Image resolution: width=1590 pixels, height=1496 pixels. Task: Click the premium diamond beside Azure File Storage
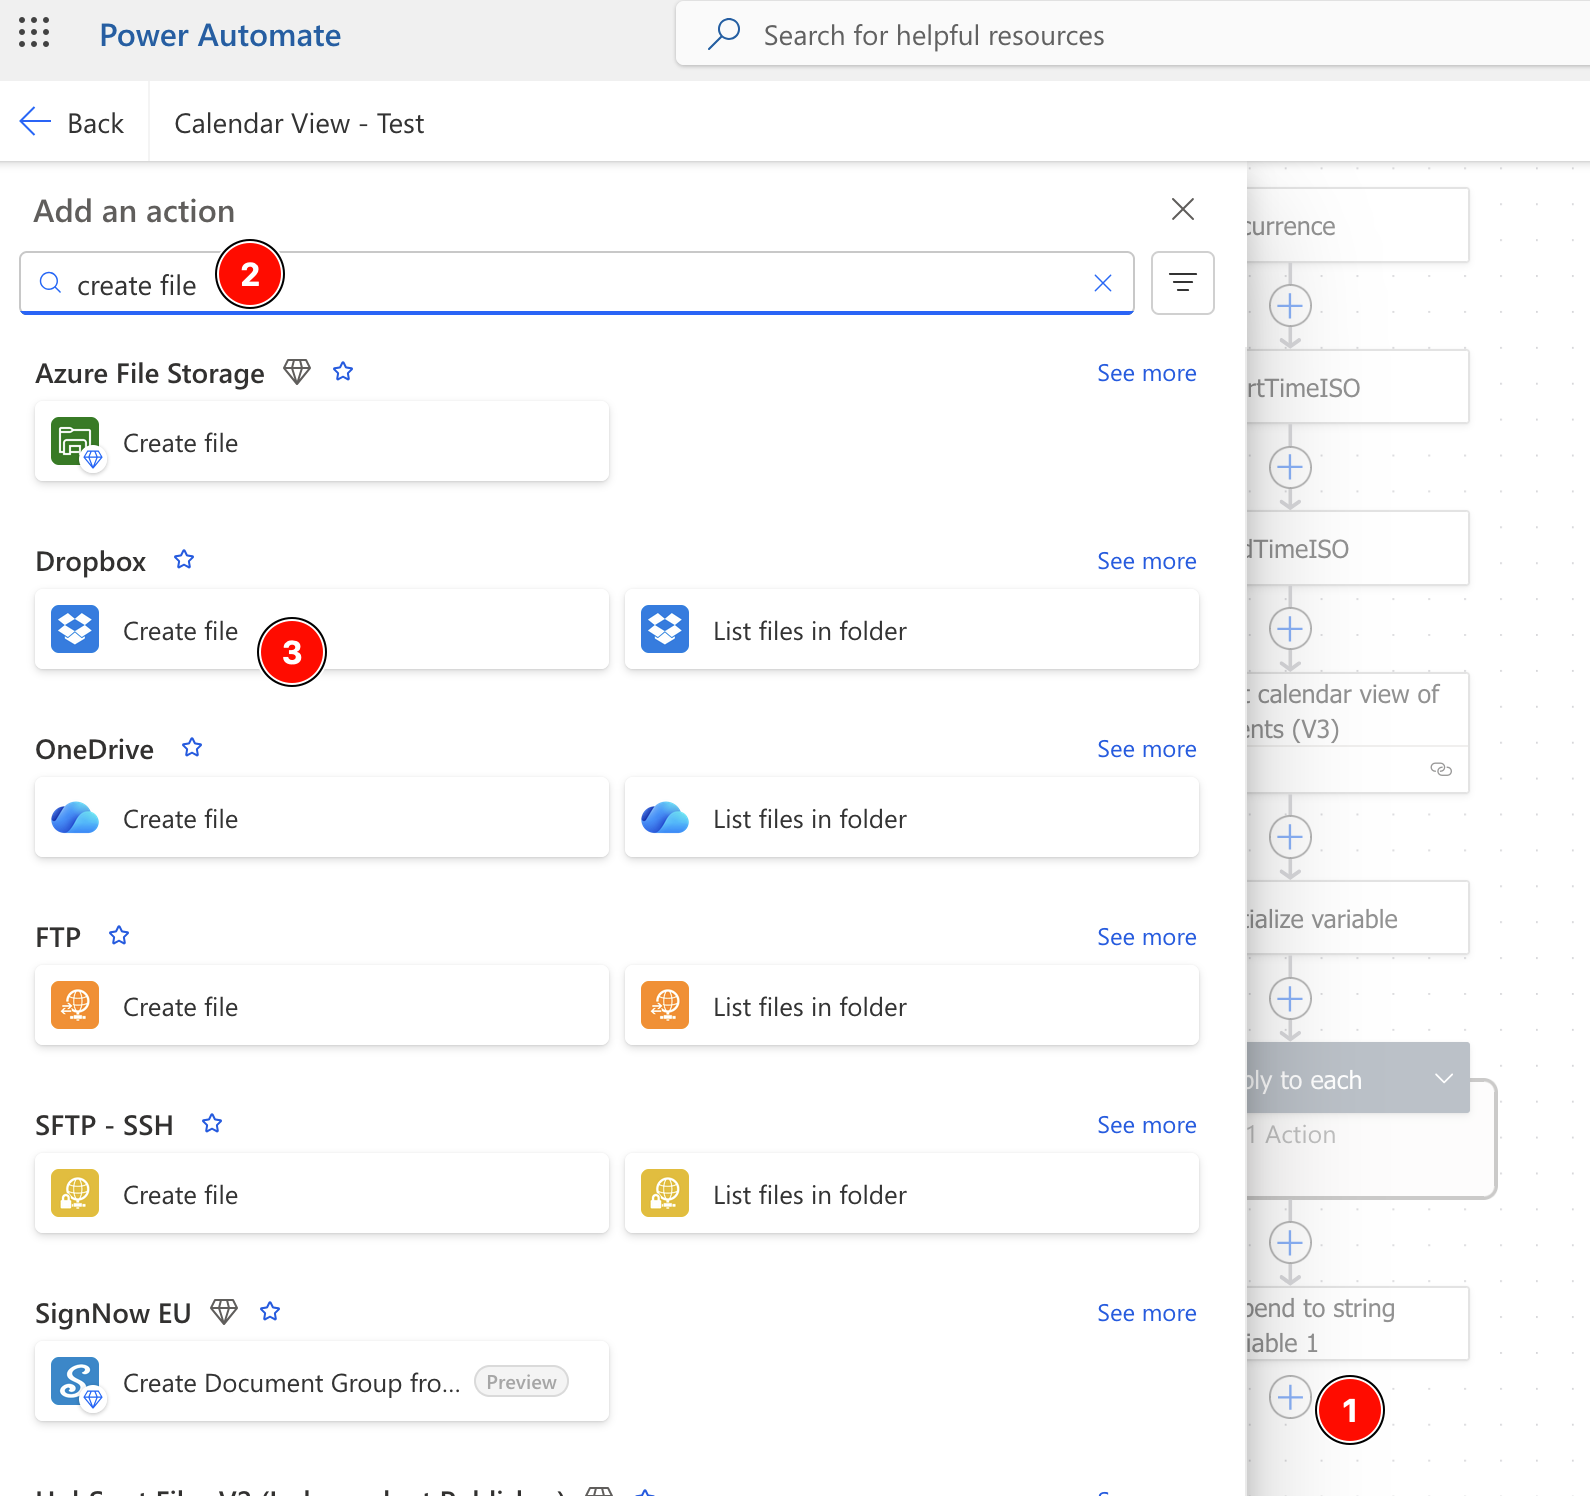pyautogui.click(x=297, y=372)
